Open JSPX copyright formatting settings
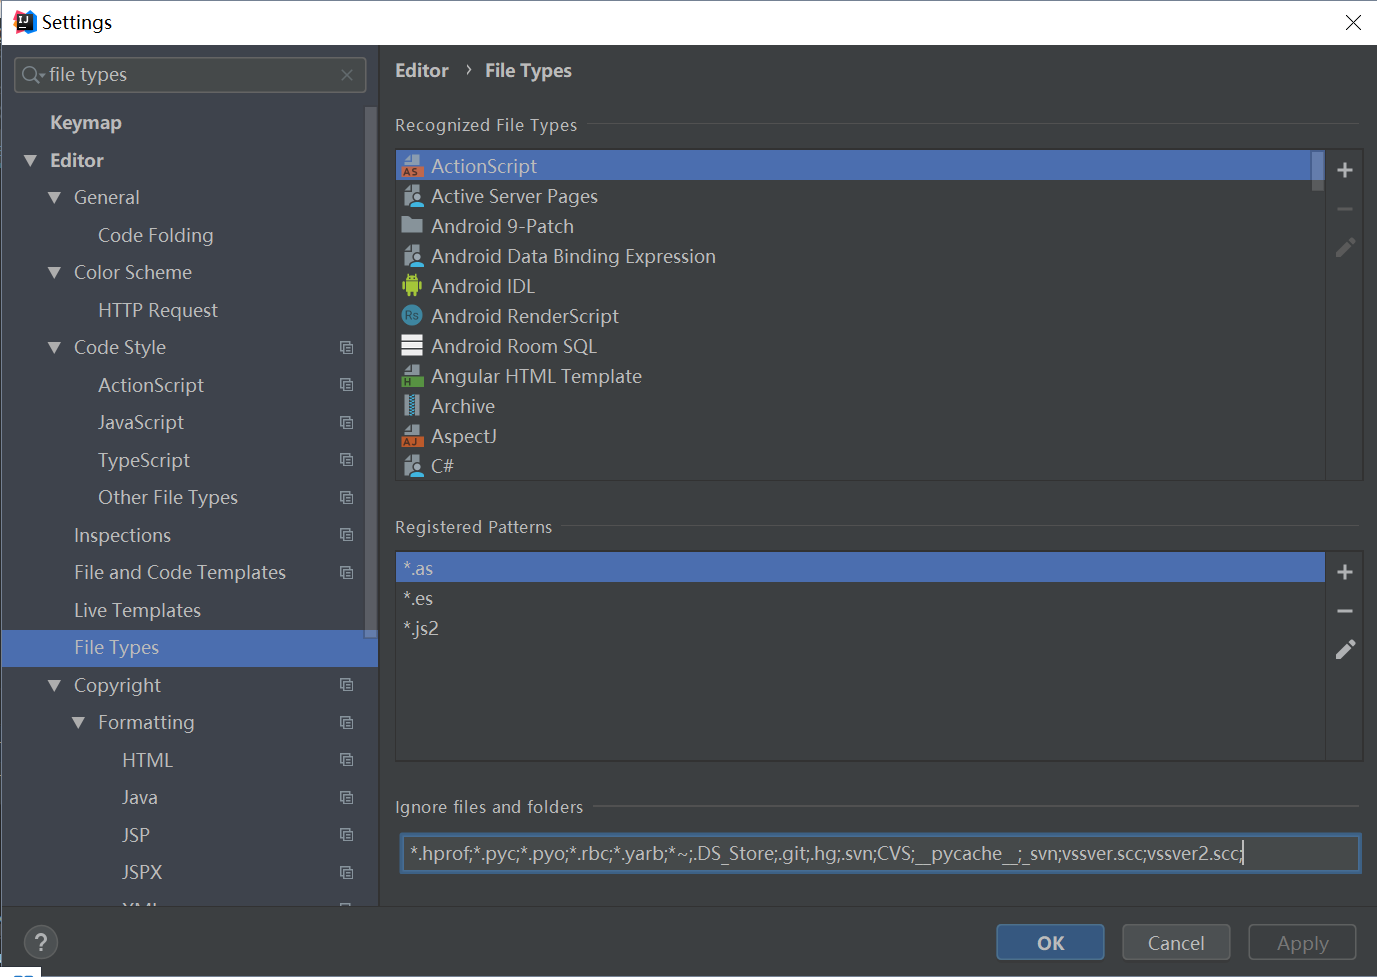 (142, 873)
